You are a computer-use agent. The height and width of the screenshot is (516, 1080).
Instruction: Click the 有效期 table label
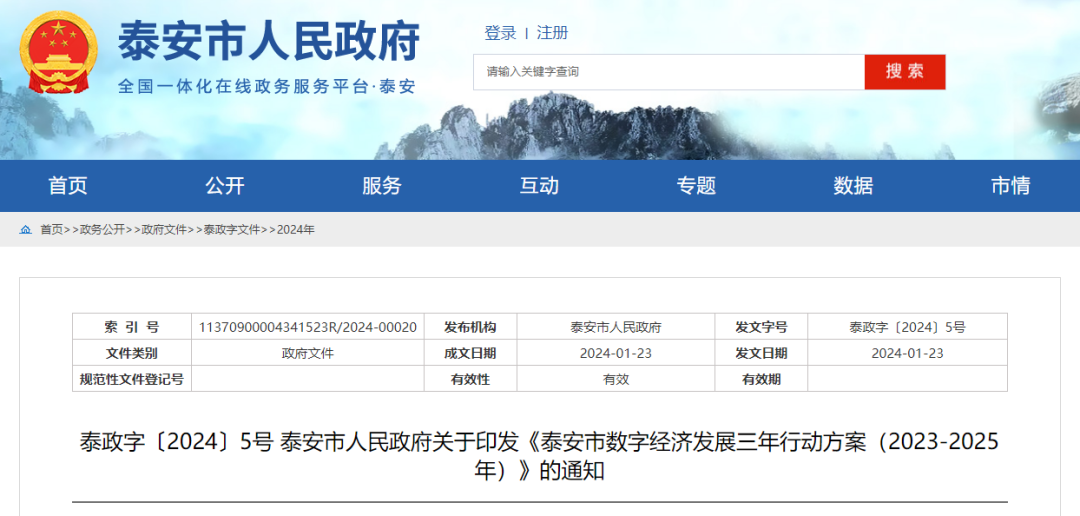[761, 379]
